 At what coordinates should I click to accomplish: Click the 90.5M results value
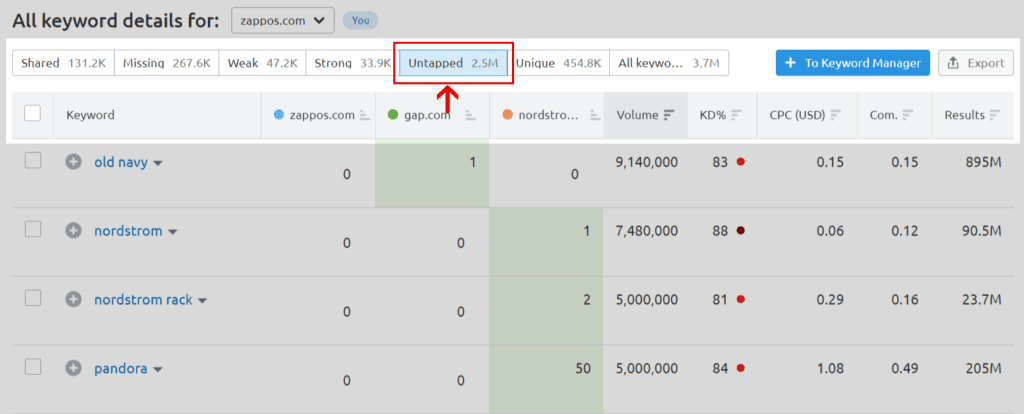pos(982,231)
